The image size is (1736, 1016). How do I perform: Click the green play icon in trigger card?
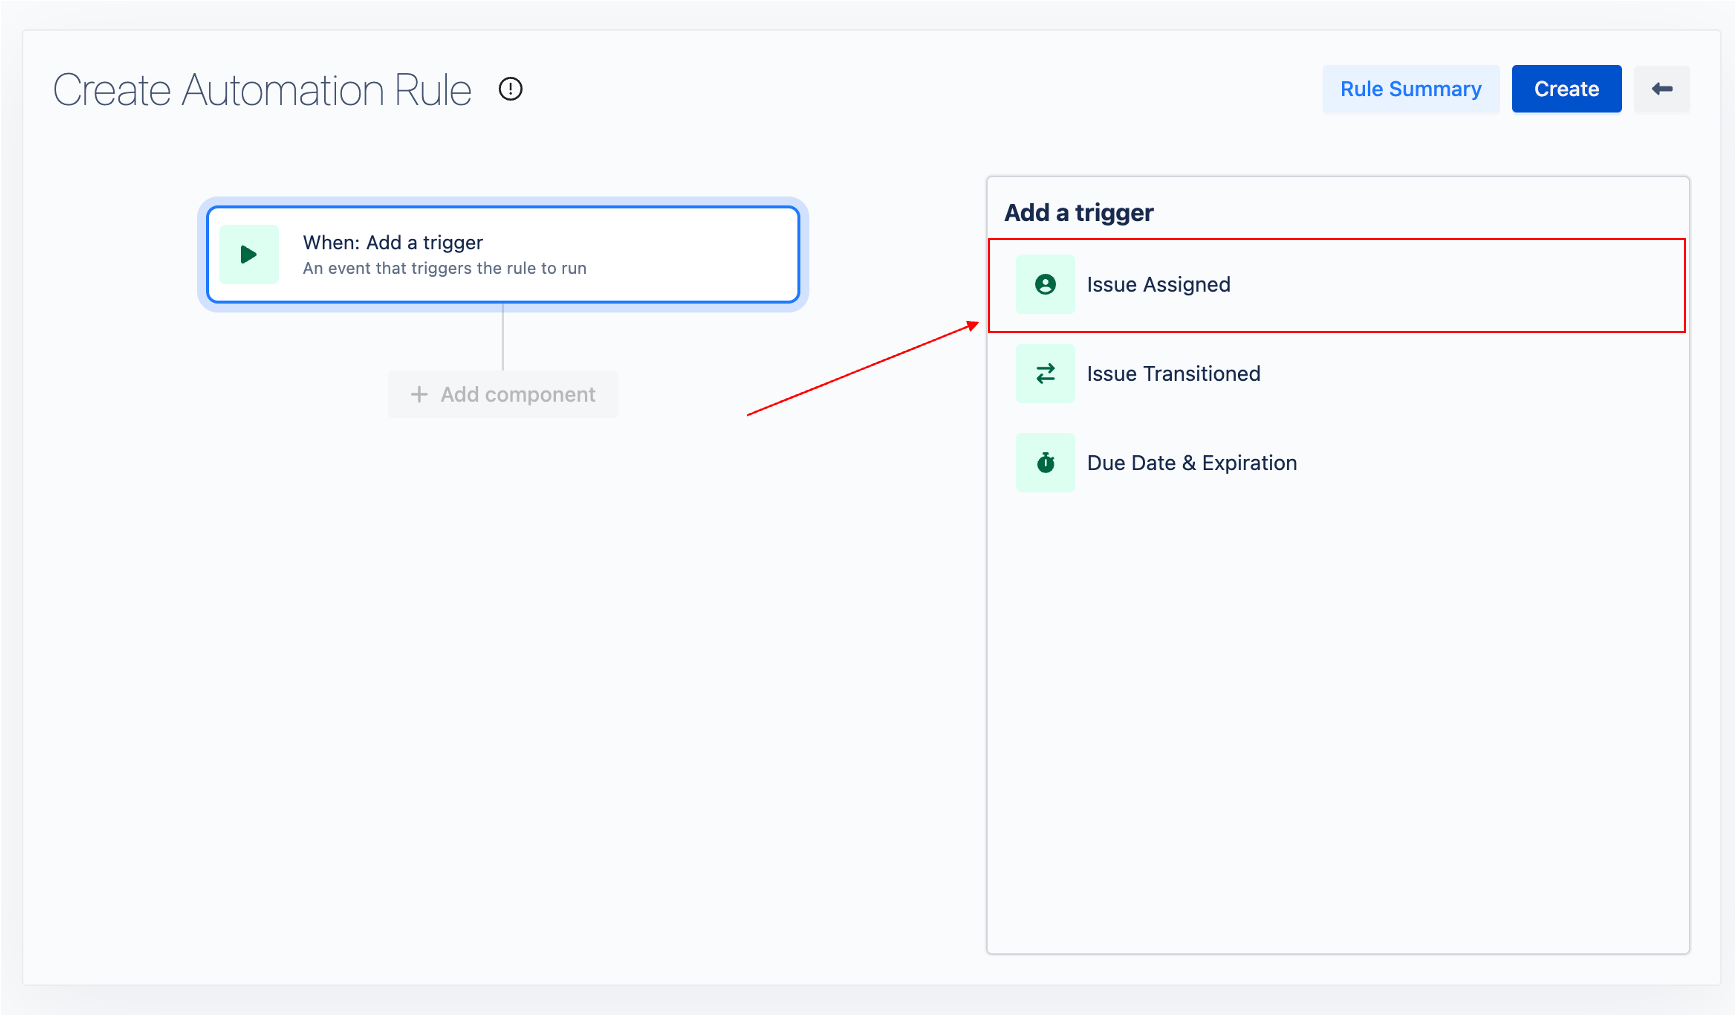(x=249, y=255)
